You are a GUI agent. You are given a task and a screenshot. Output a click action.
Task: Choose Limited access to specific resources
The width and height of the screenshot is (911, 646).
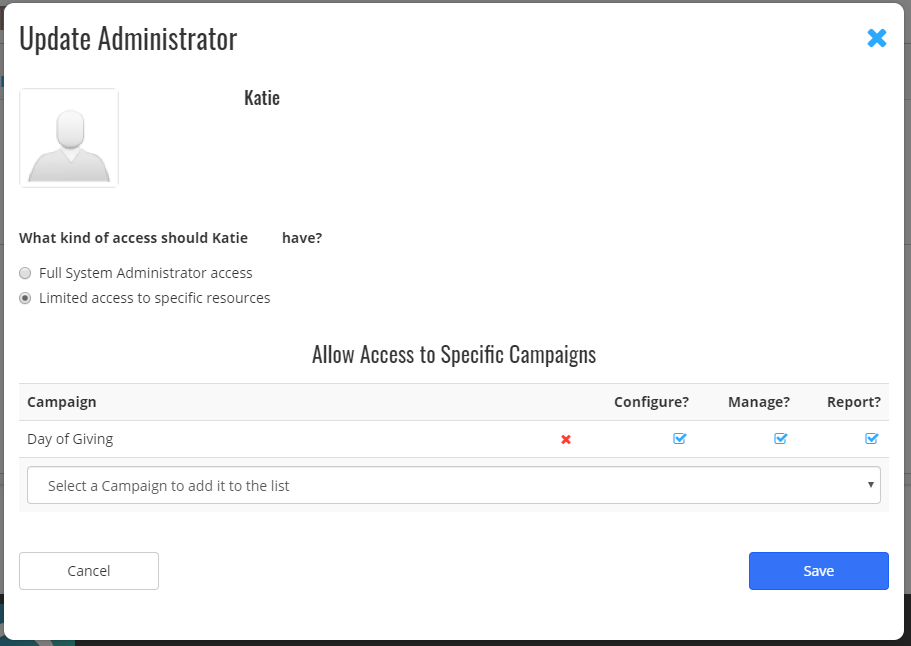[25, 297]
